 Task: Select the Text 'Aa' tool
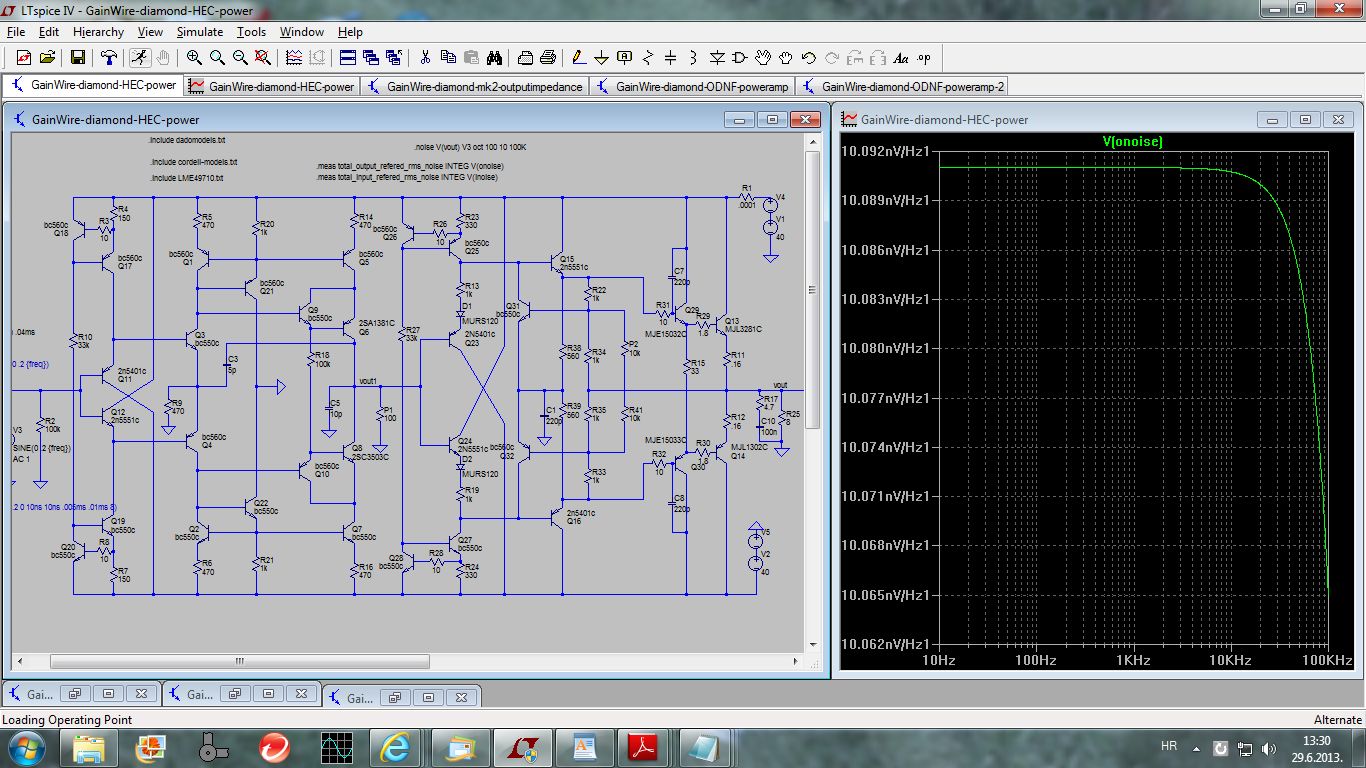tap(901, 57)
